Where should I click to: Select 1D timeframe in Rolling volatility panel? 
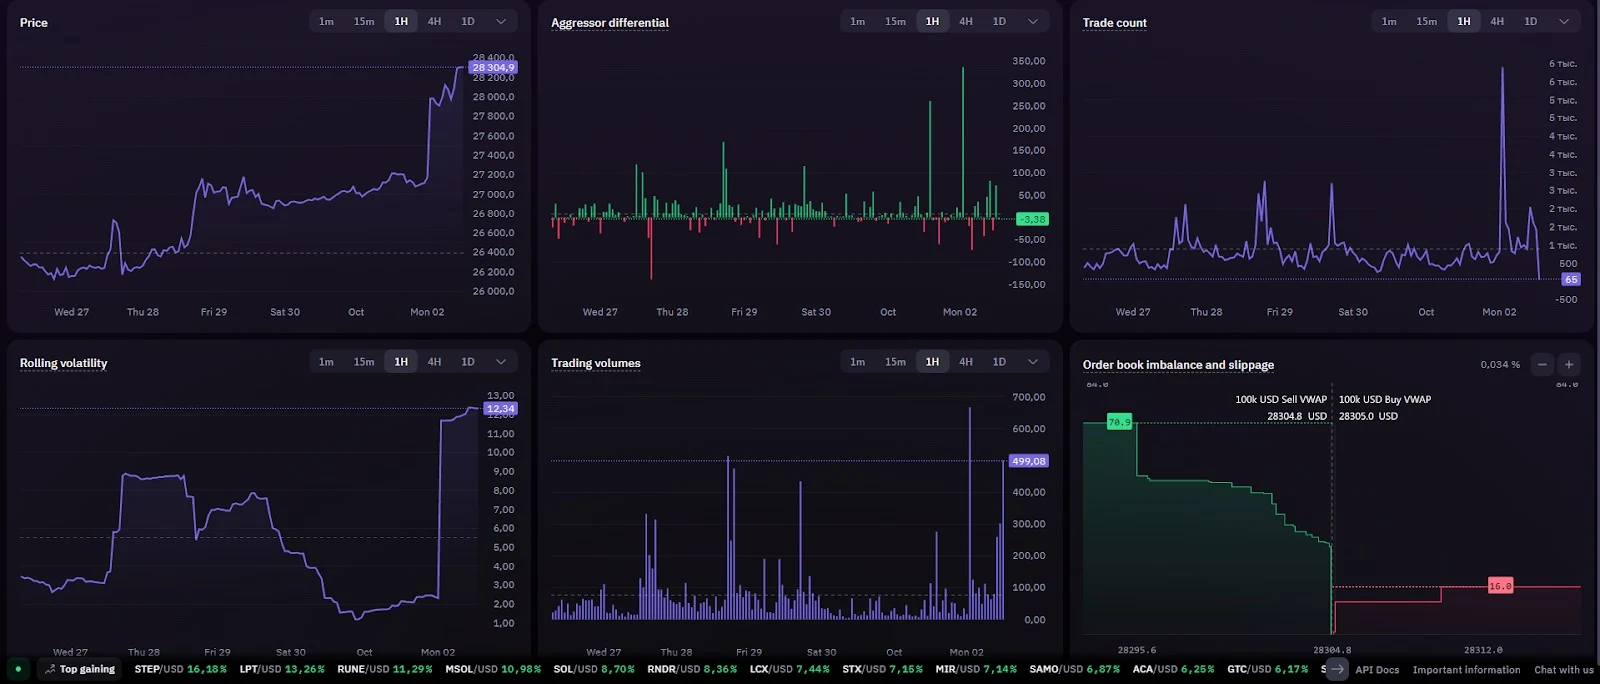click(x=468, y=362)
